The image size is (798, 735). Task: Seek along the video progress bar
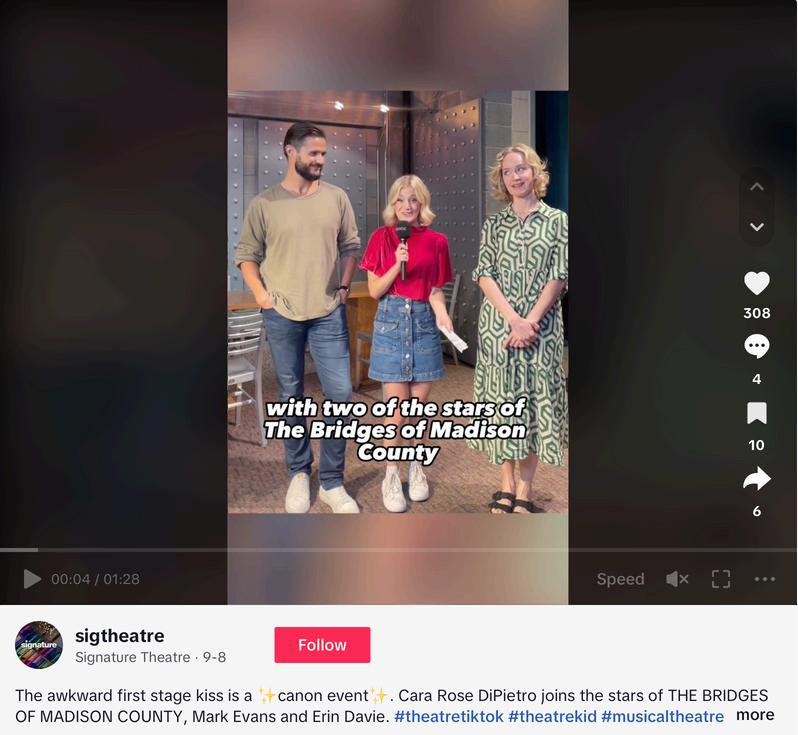pos(398,550)
